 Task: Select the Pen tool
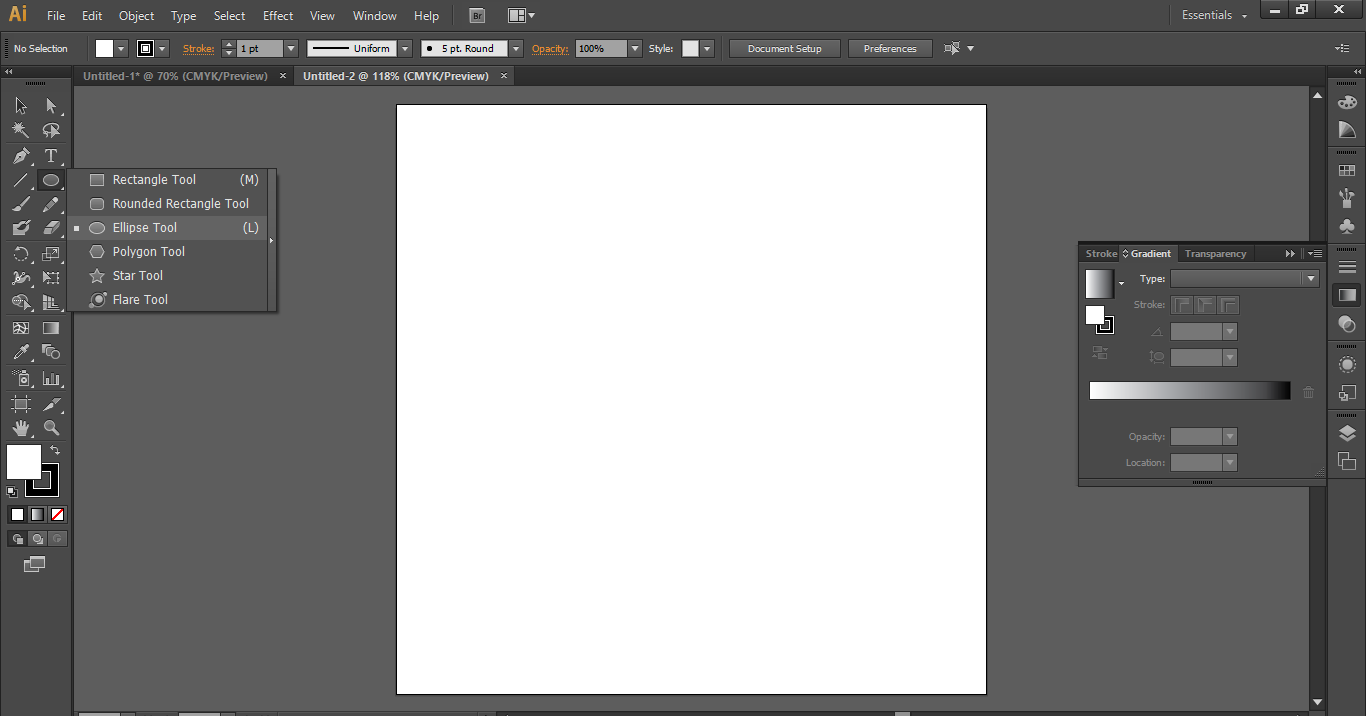[20, 155]
